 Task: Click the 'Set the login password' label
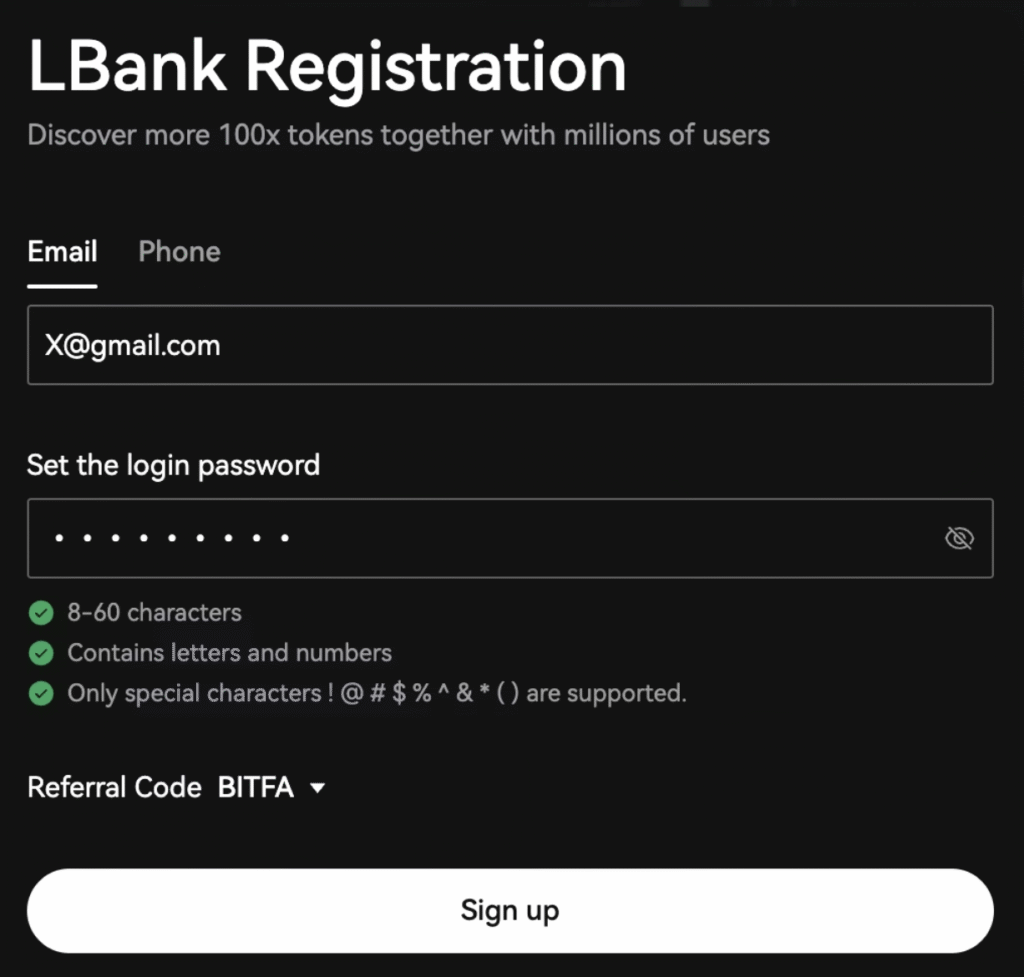point(173,465)
